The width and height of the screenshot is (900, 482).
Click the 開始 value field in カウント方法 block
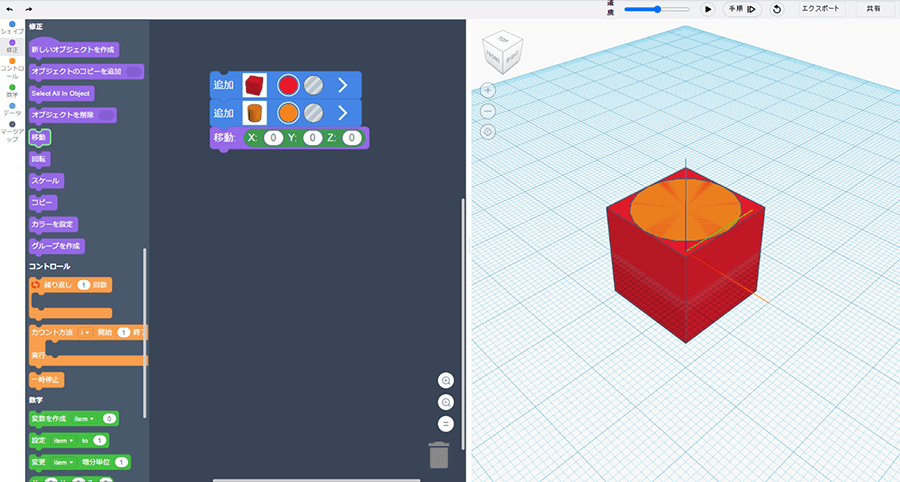[123, 332]
